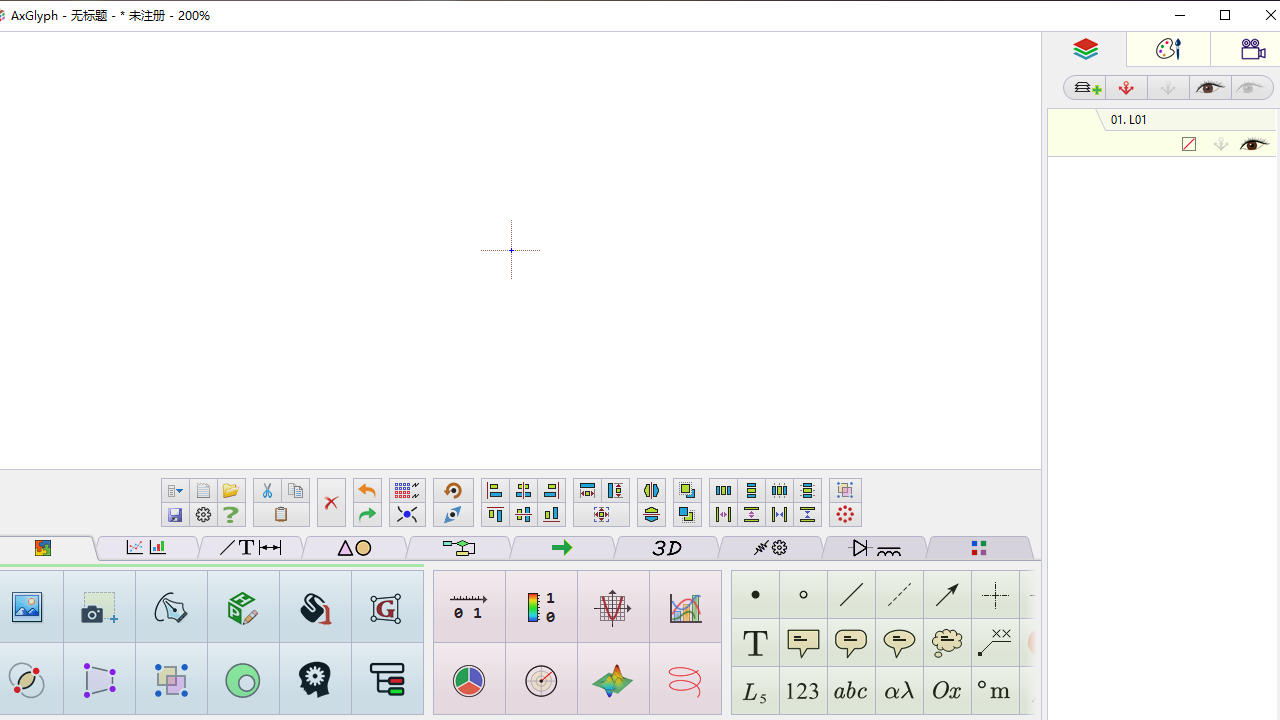Click the Save icon in the toolbar
The image size is (1280, 720).
click(175, 514)
